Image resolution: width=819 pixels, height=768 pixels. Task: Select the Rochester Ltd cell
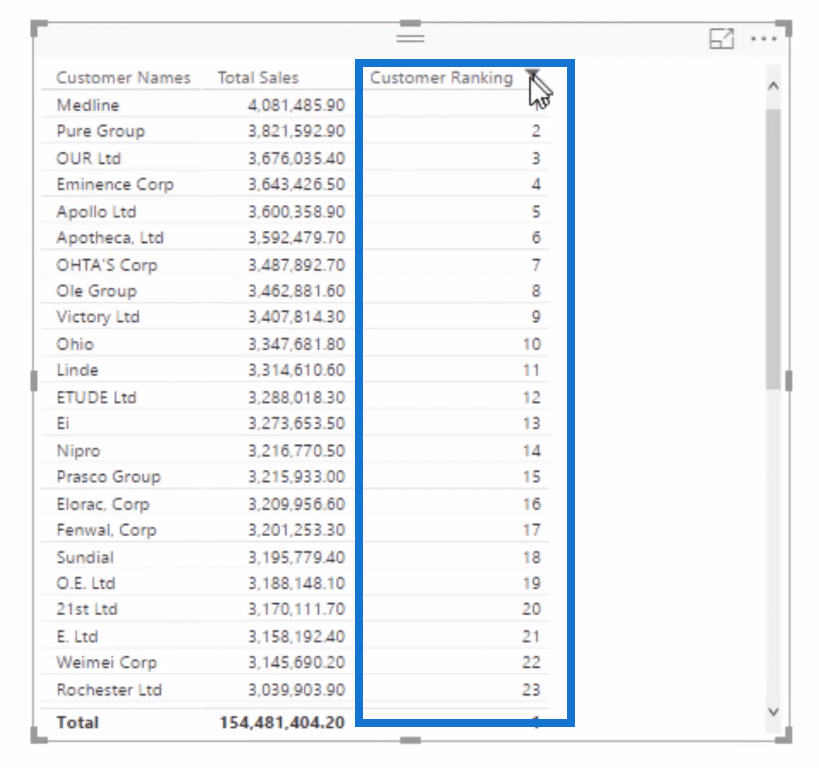click(109, 690)
